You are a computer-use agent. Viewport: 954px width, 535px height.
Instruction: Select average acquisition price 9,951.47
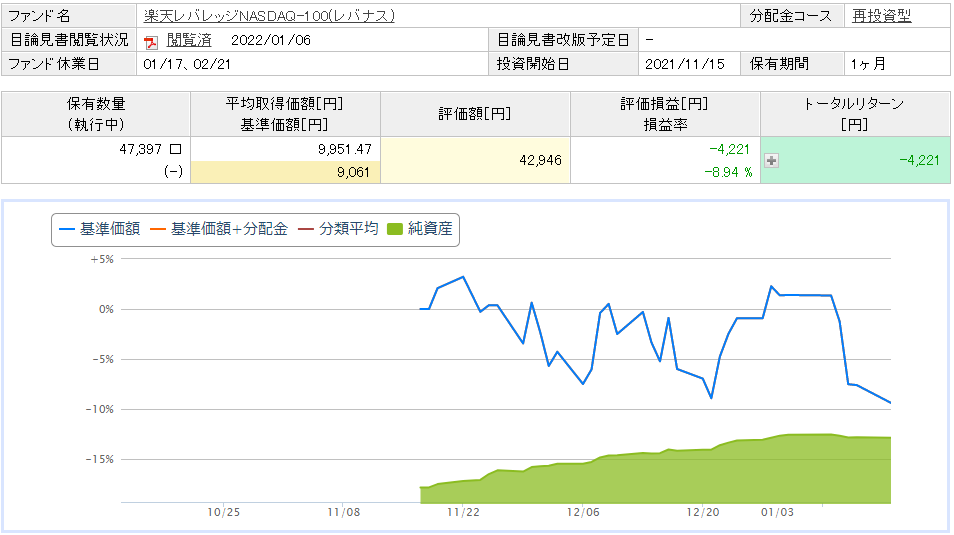pos(344,149)
